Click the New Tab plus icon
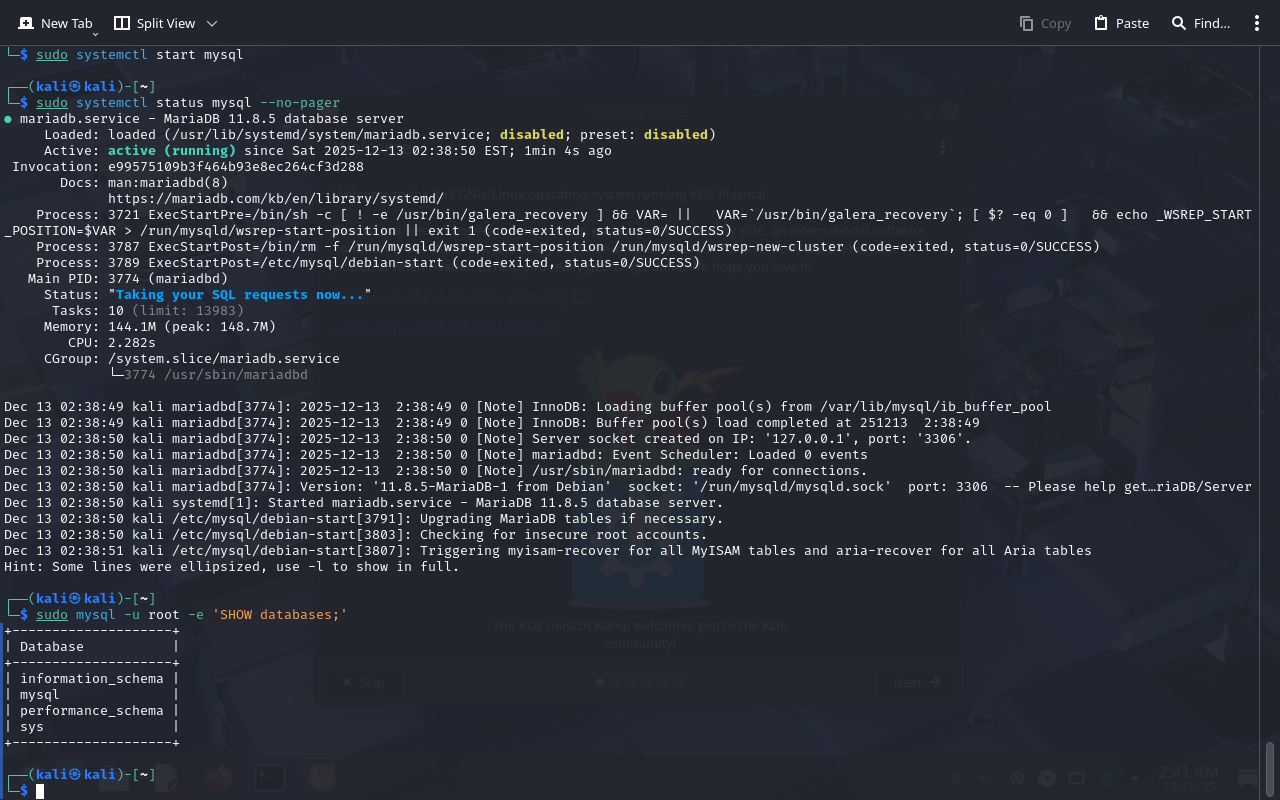The image size is (1280, 800). click(23, 23)
